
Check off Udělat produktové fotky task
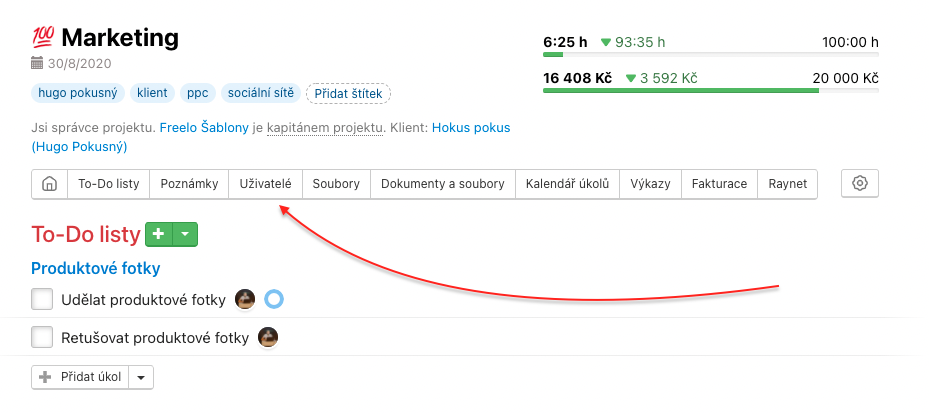[x=42, y=299]
